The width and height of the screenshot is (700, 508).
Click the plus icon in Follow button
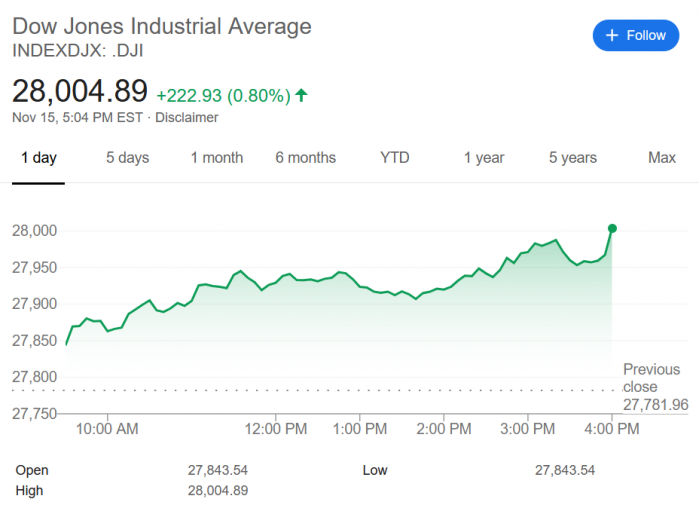pos(611,35)
